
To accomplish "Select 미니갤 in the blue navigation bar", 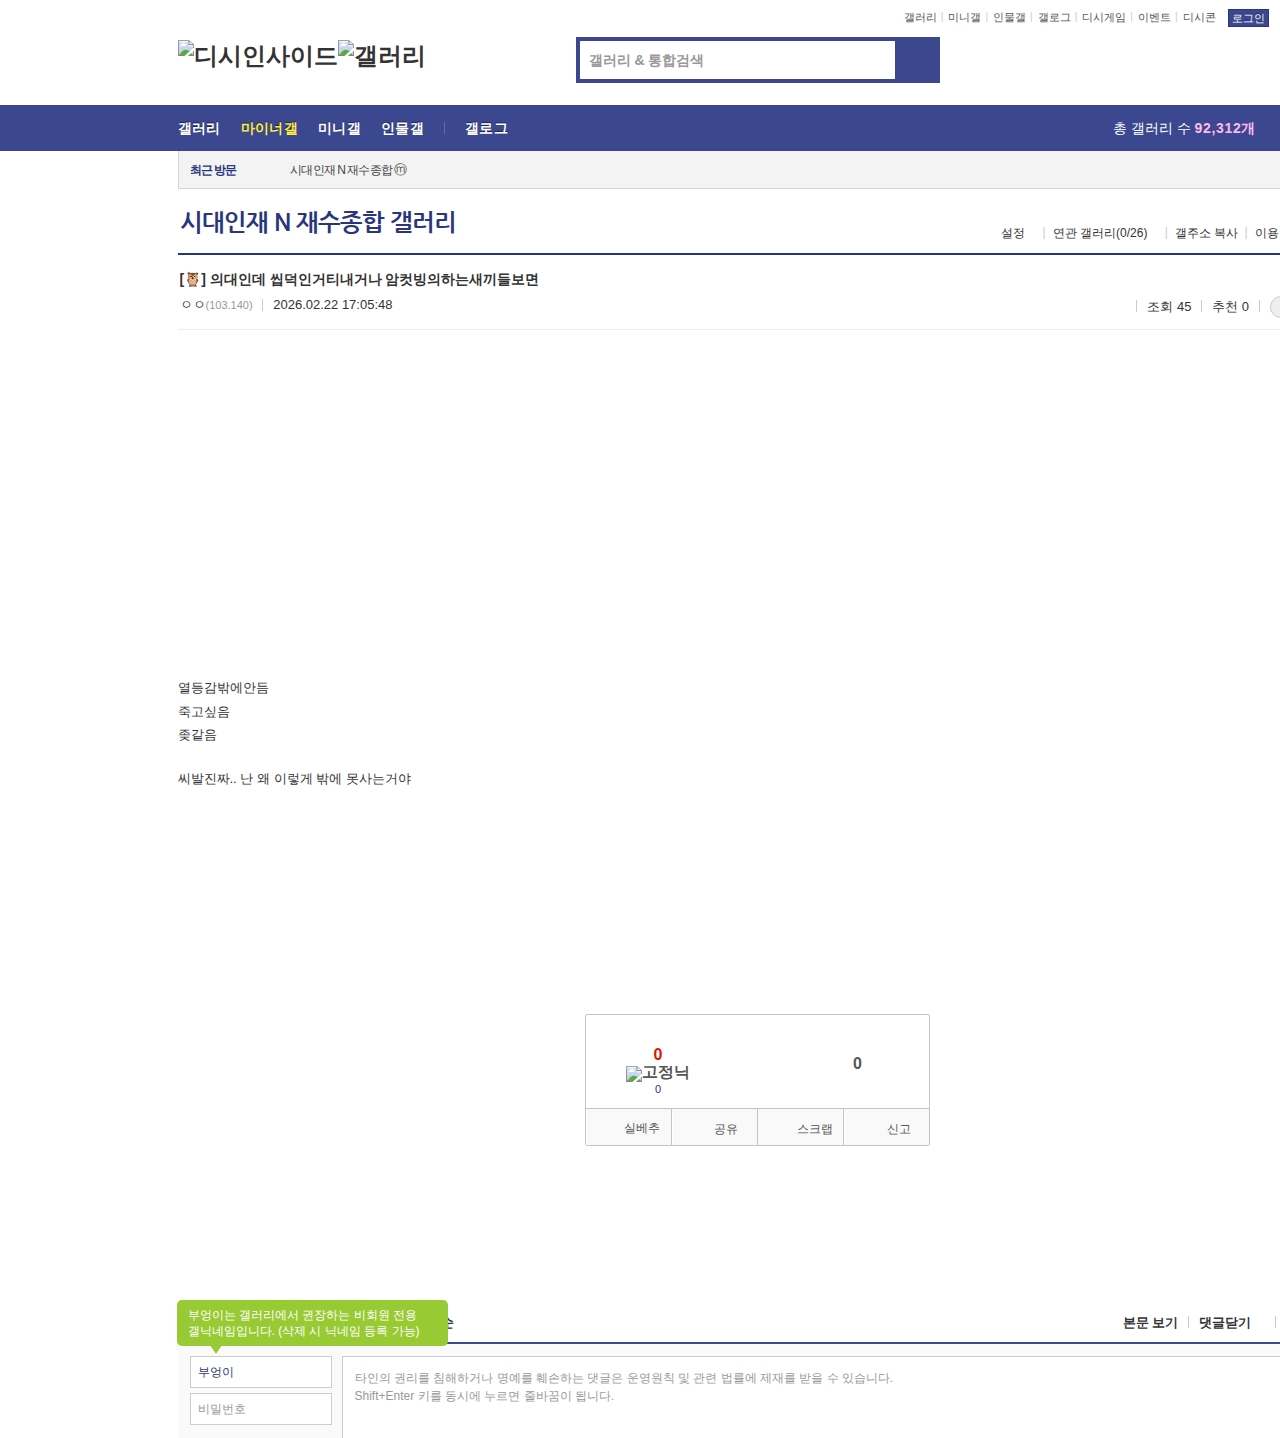I will pyautogui.click(x=339, y=129).
